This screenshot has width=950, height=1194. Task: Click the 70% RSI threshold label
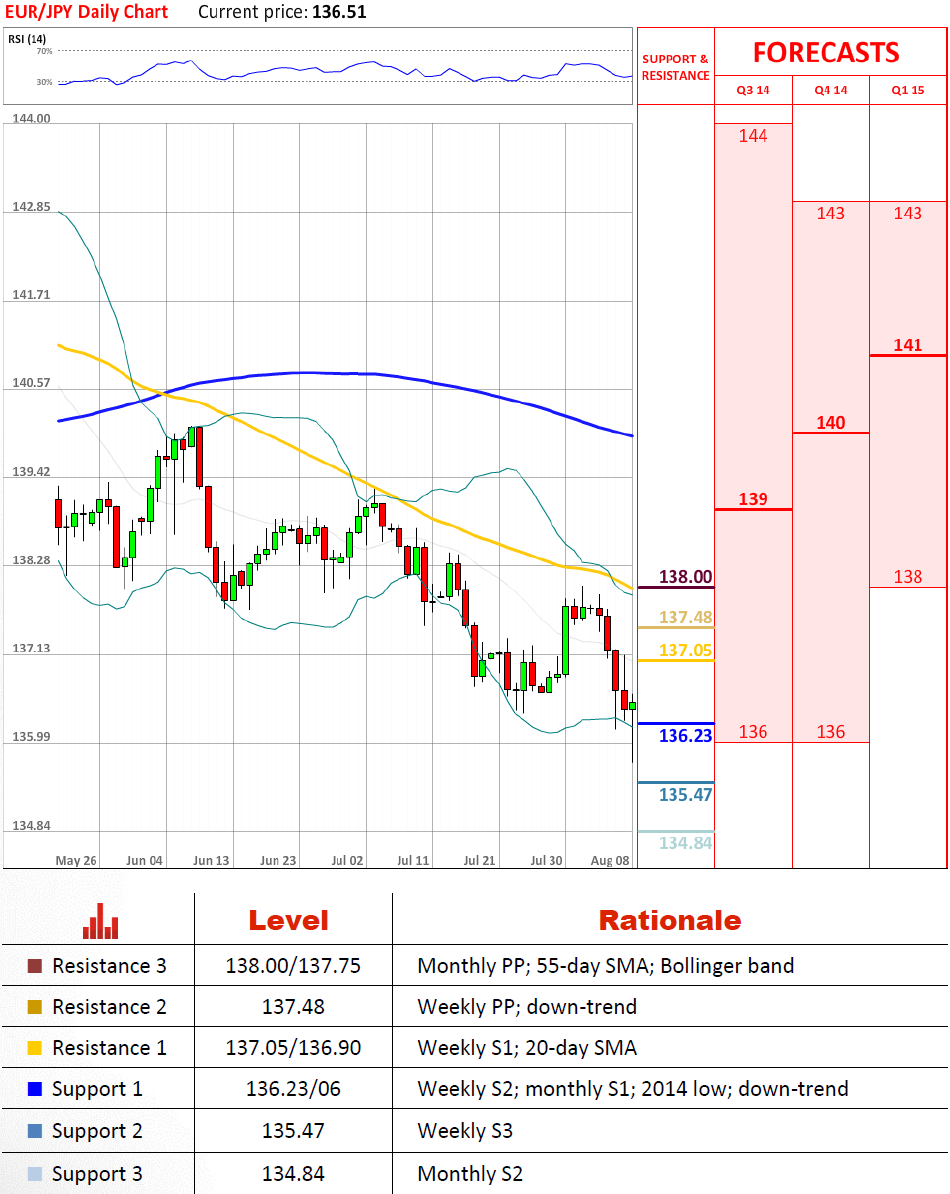click(x=44, y=51)
